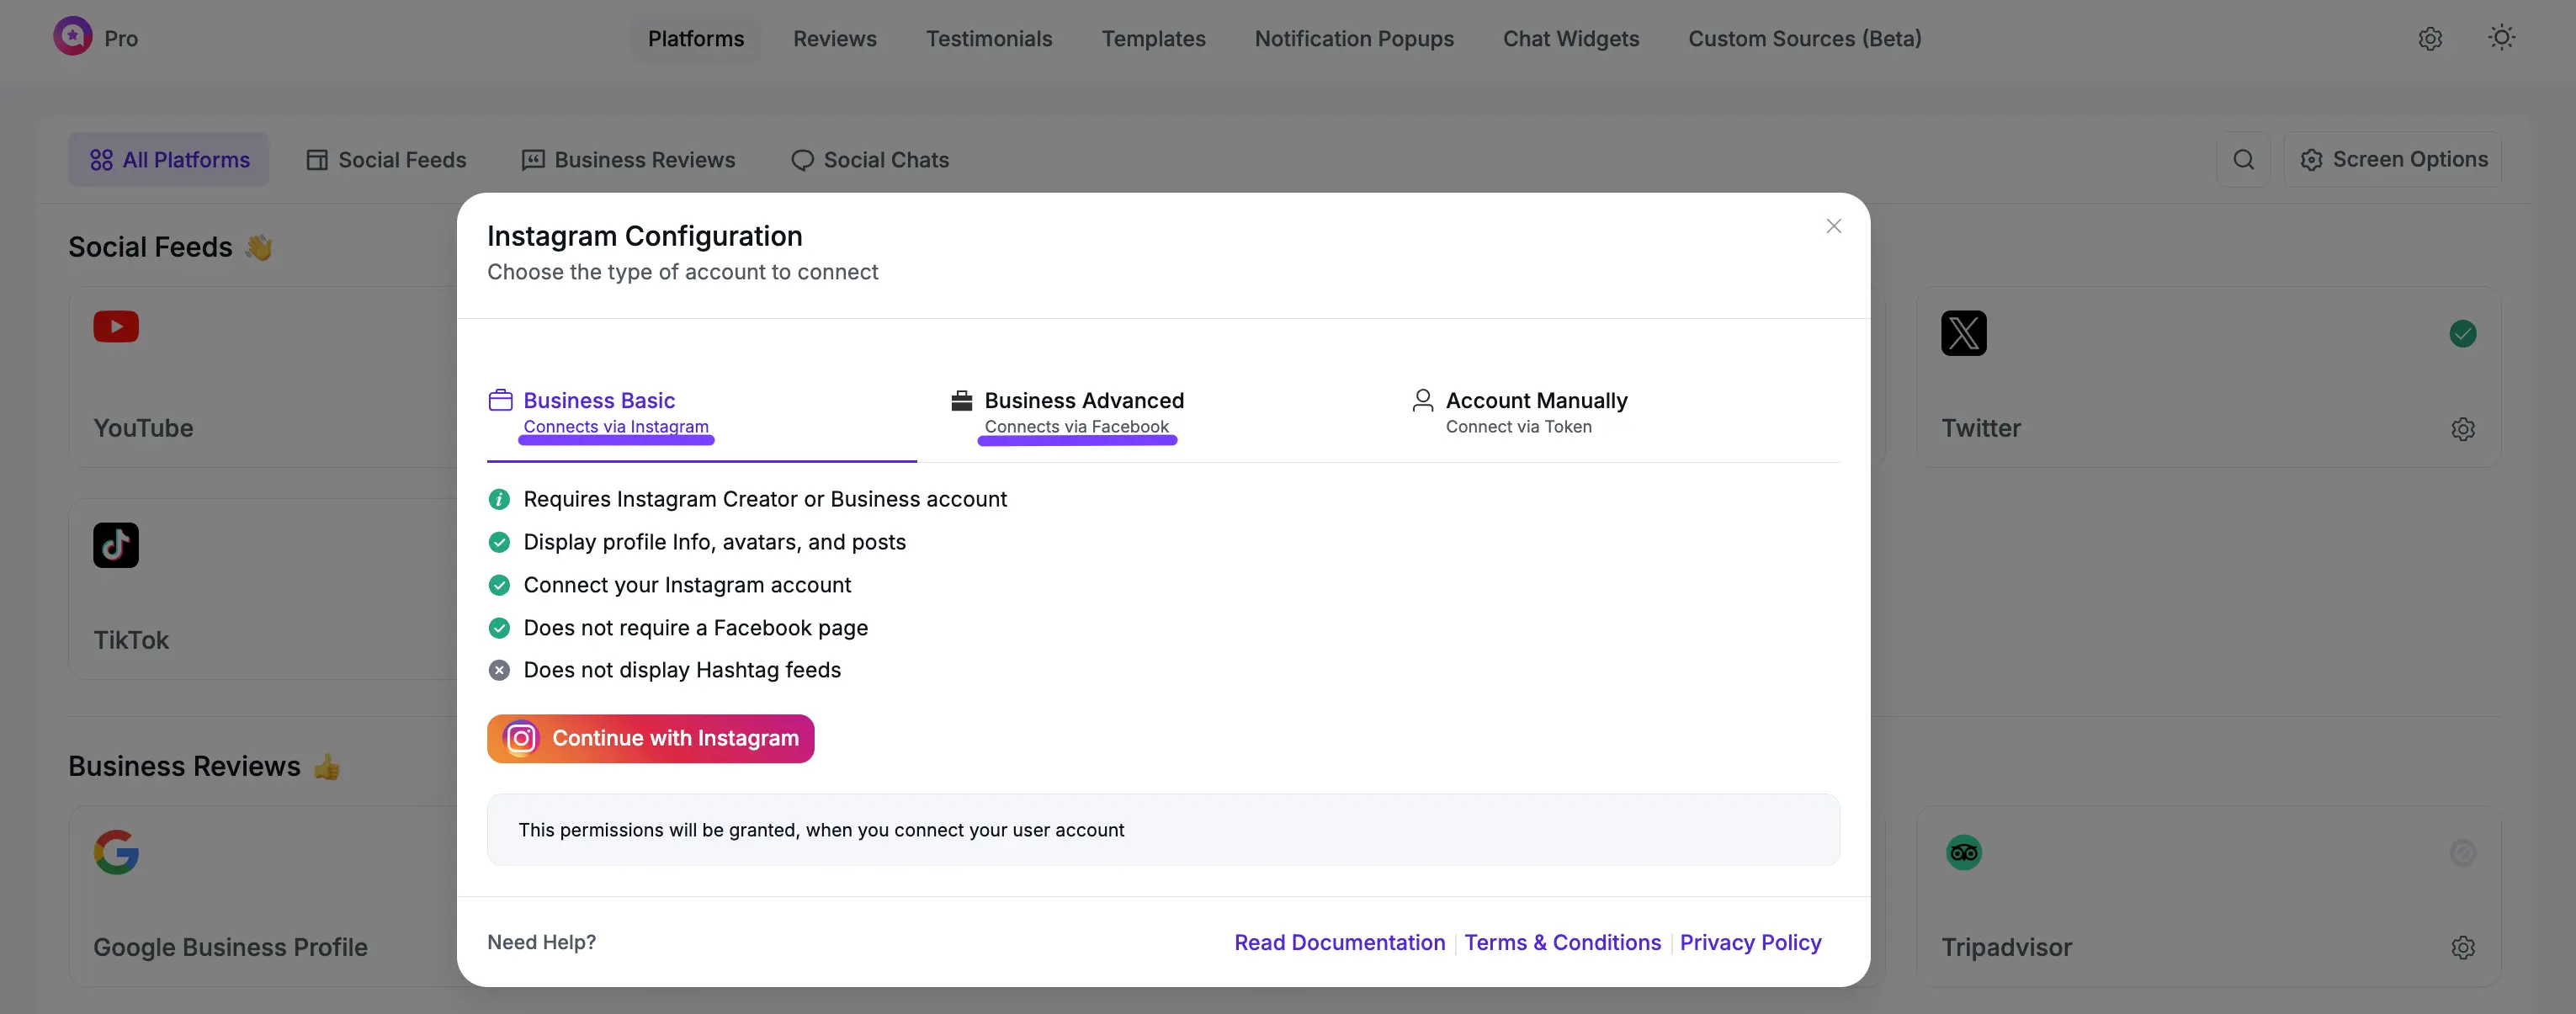Toggle Tripadvisor disabled status circle
Viewport: 2576px width, 1014px height.
tap(2462, 853)
